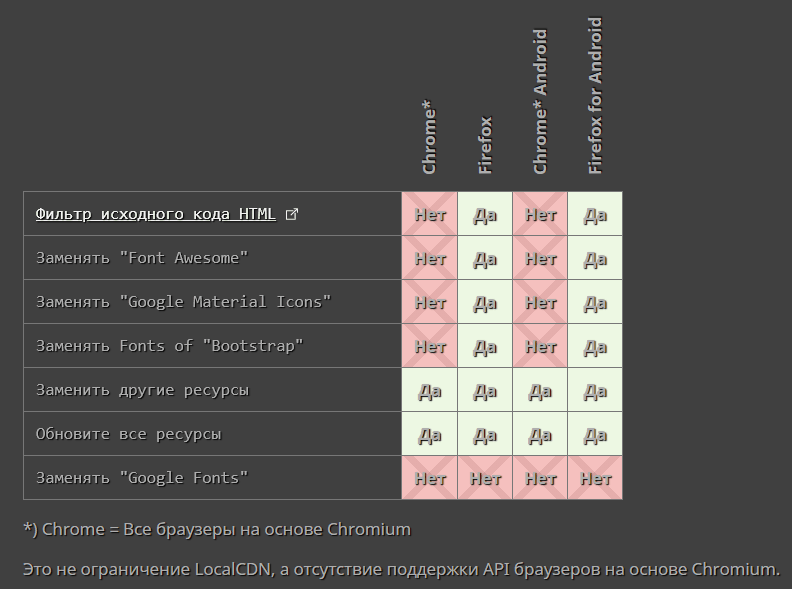Click the external link icon beside HTML filter
This screenshot has width=792, height=589.
[x=292, y=214]
